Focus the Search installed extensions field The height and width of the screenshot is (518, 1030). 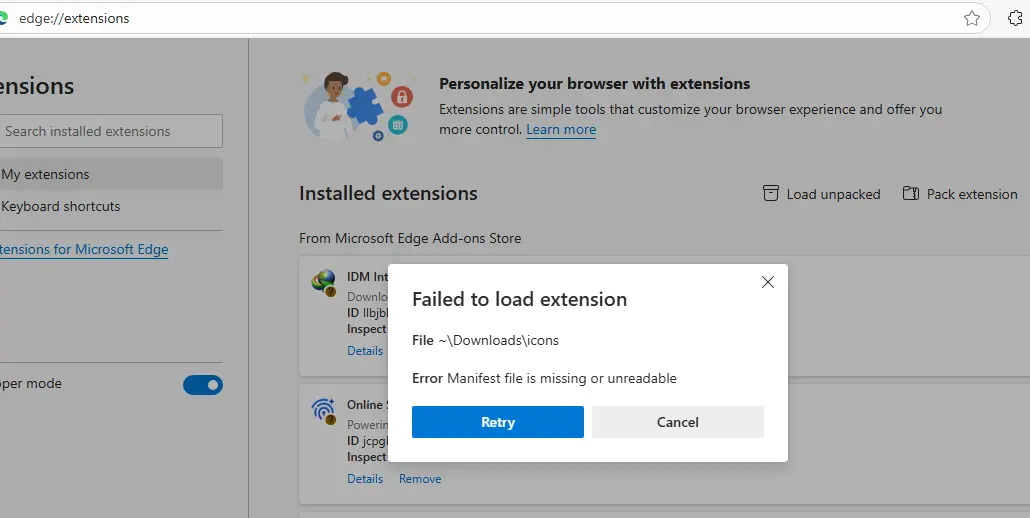110,131
